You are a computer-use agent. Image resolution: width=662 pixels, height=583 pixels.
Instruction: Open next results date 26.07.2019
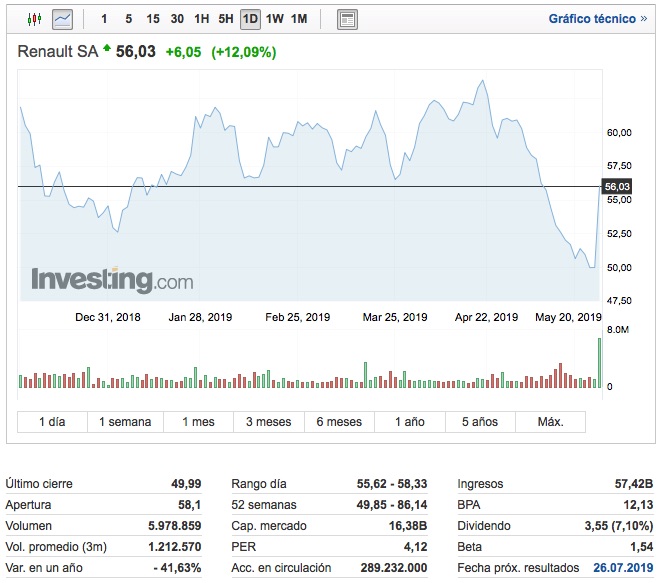623,567
